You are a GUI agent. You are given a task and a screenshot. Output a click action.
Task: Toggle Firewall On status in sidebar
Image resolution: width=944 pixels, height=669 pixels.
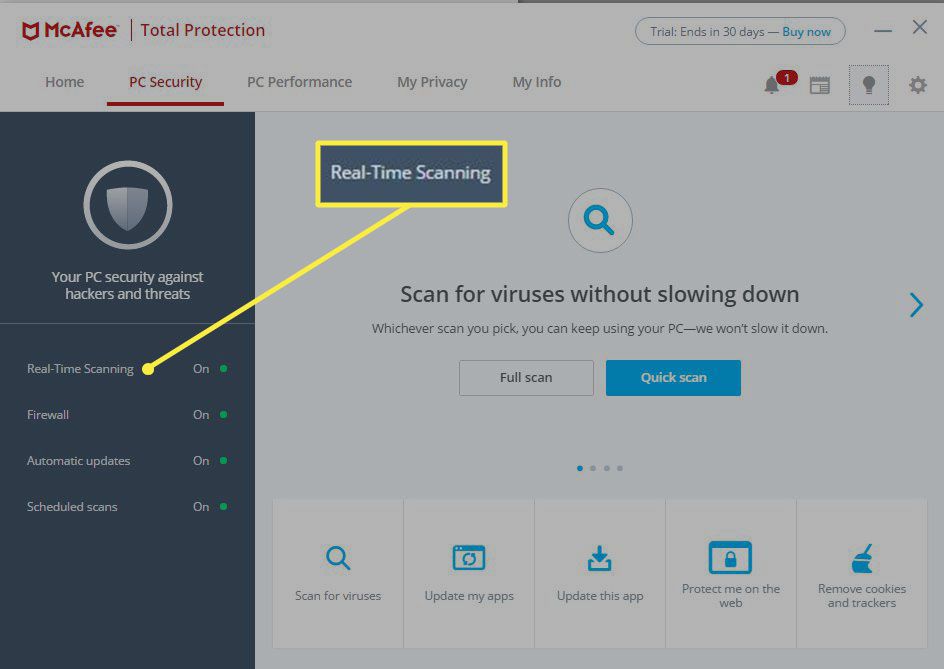click(x=202, y=415)
